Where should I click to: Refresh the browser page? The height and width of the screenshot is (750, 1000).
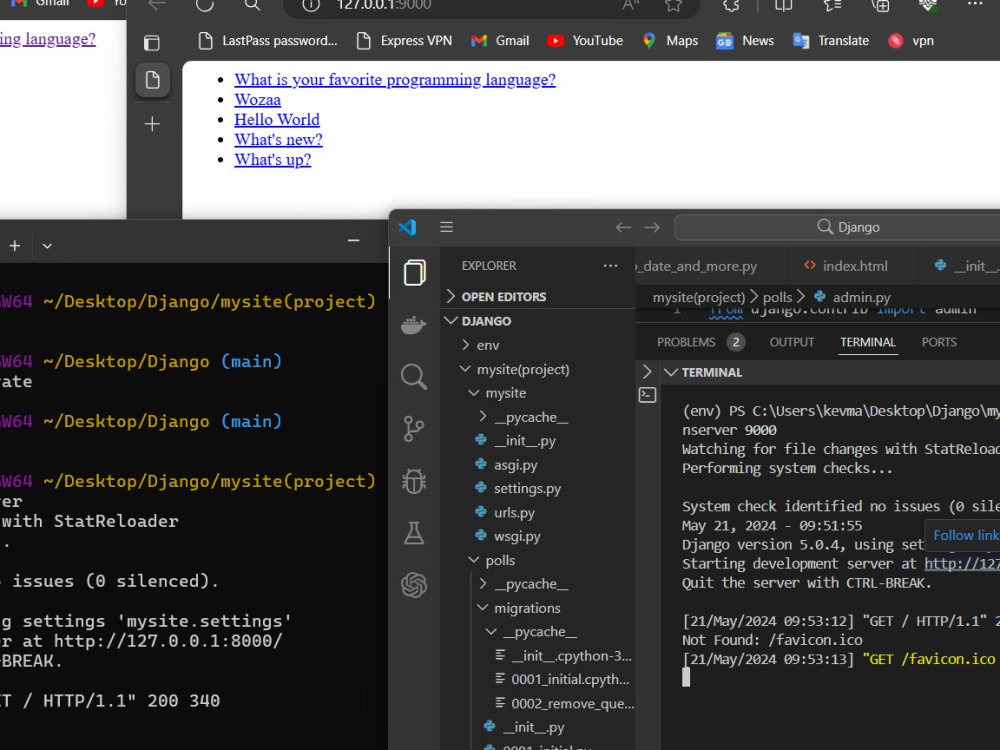(x=205, y=5)
